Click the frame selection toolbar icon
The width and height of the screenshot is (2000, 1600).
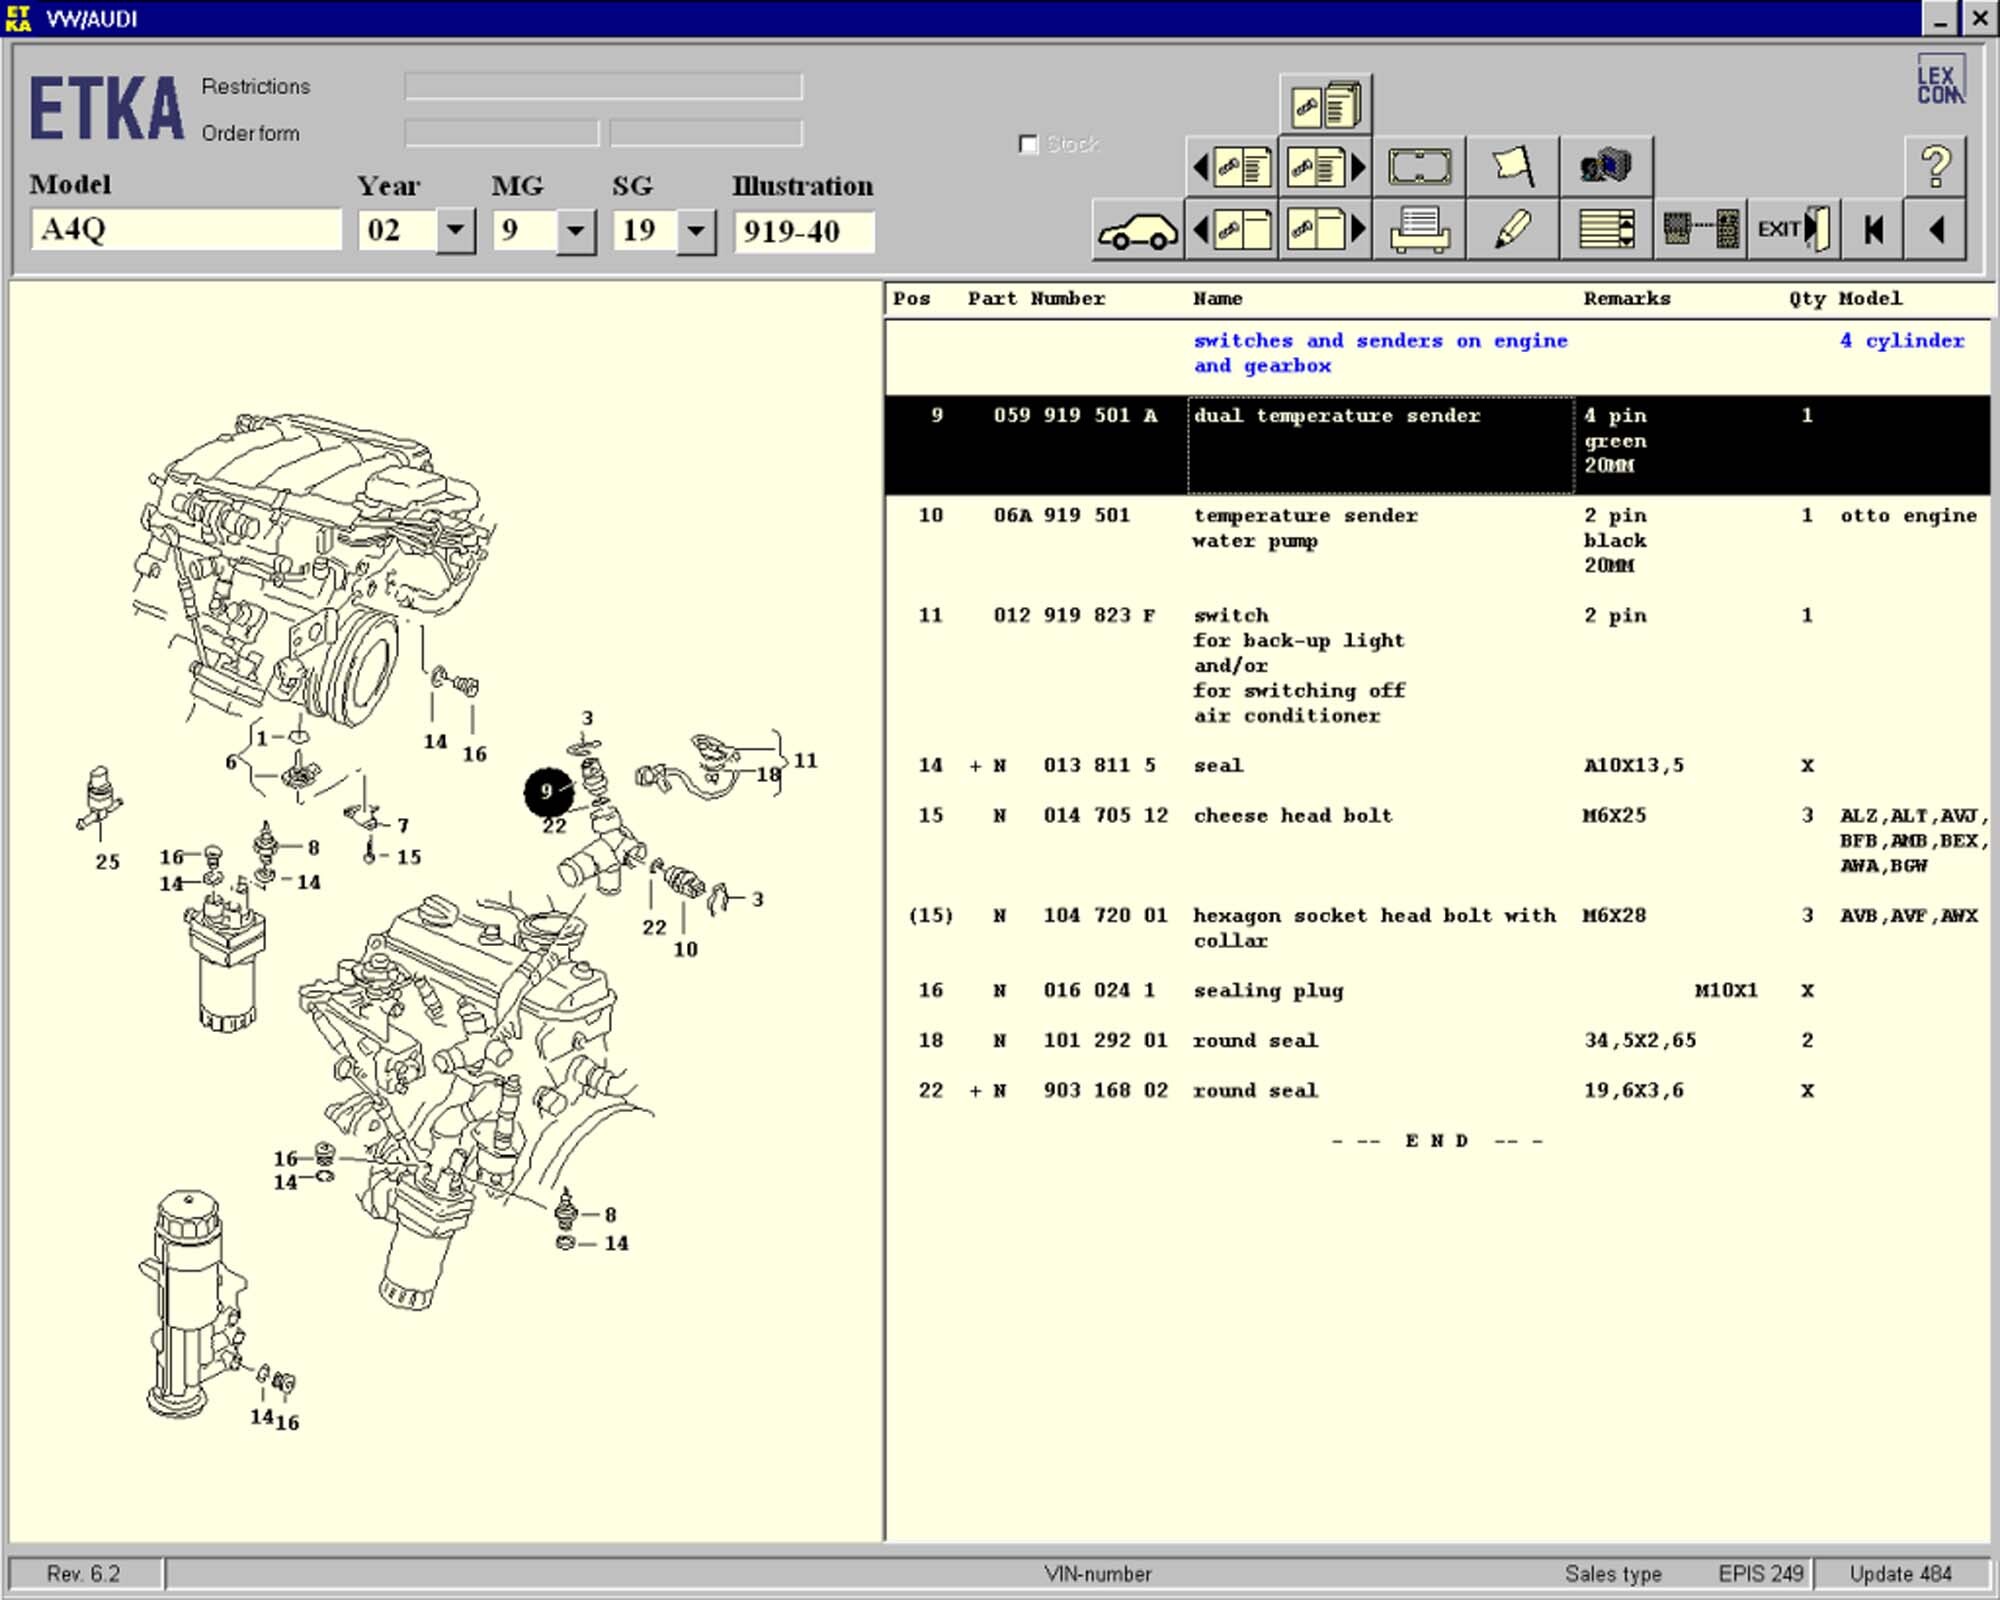coord(1419,167)
